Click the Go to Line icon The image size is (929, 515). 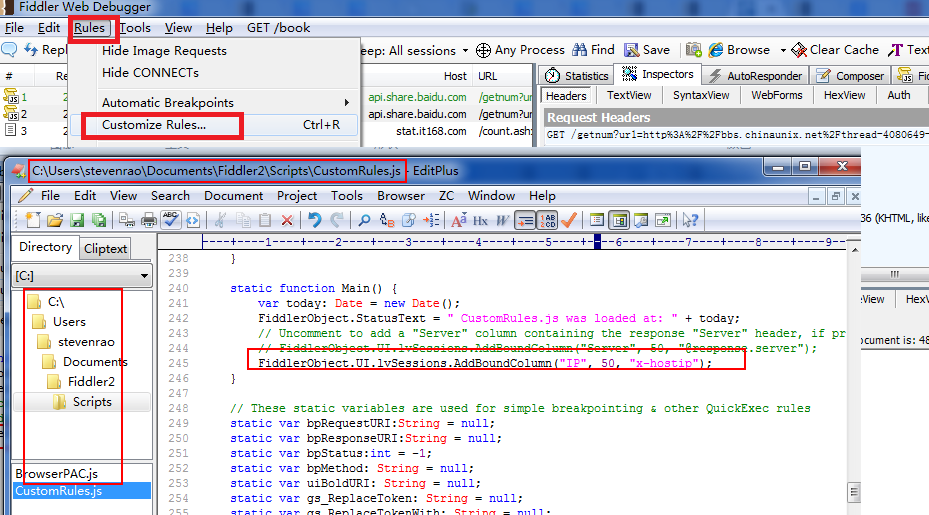(x=431, y=220)
